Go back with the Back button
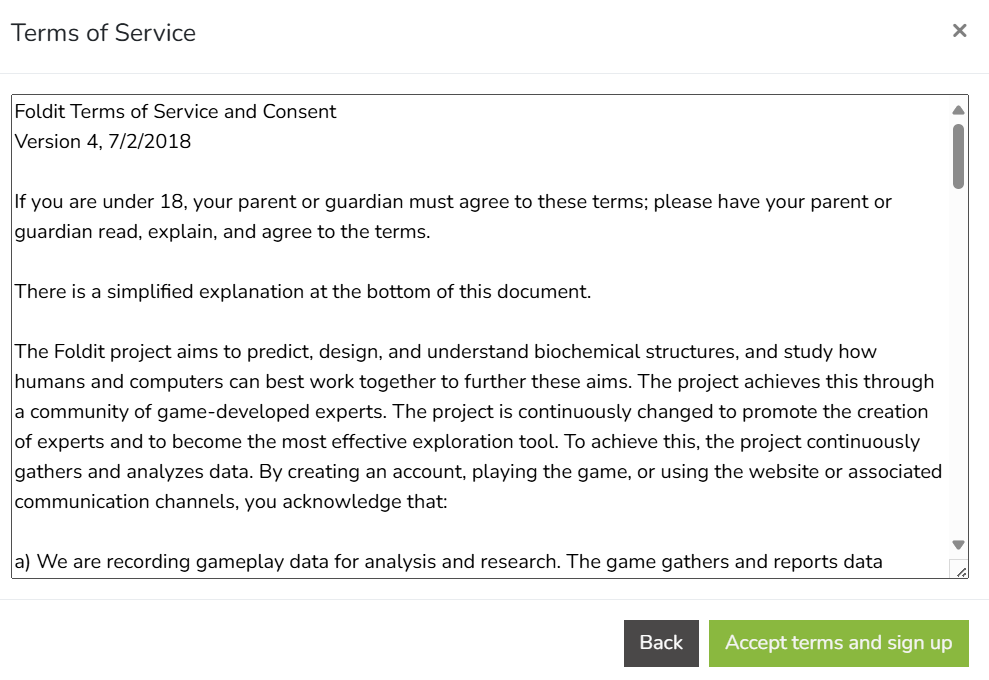 (x=661, y=643)
